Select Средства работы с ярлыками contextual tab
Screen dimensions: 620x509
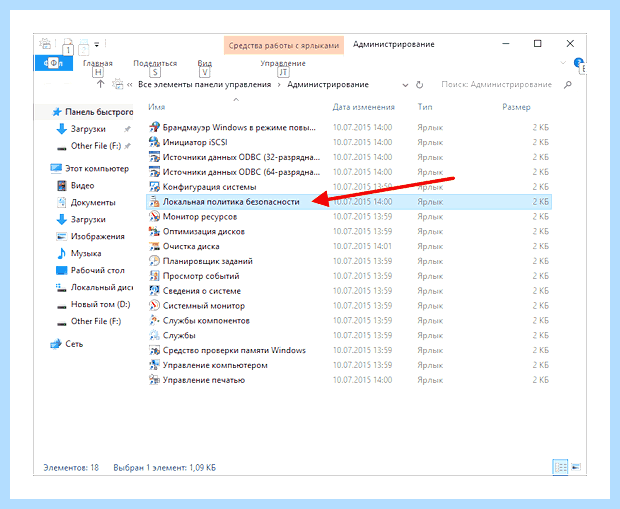click(284, 45)
